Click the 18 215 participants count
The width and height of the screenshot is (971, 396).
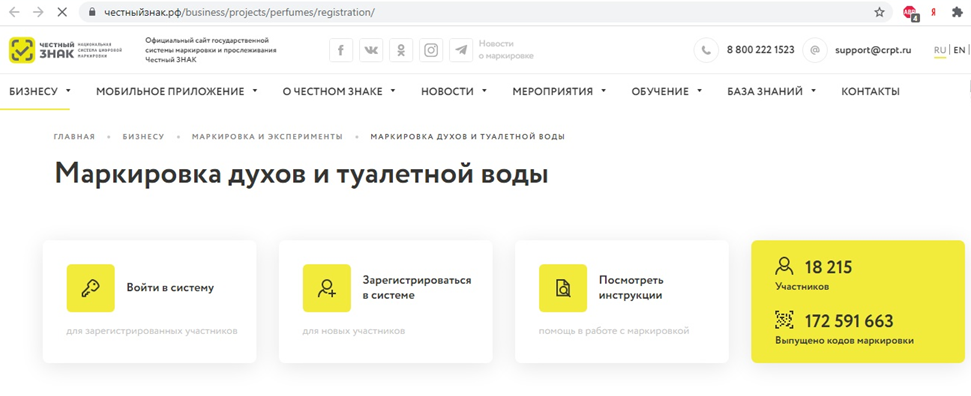click(x=829, y=268)
